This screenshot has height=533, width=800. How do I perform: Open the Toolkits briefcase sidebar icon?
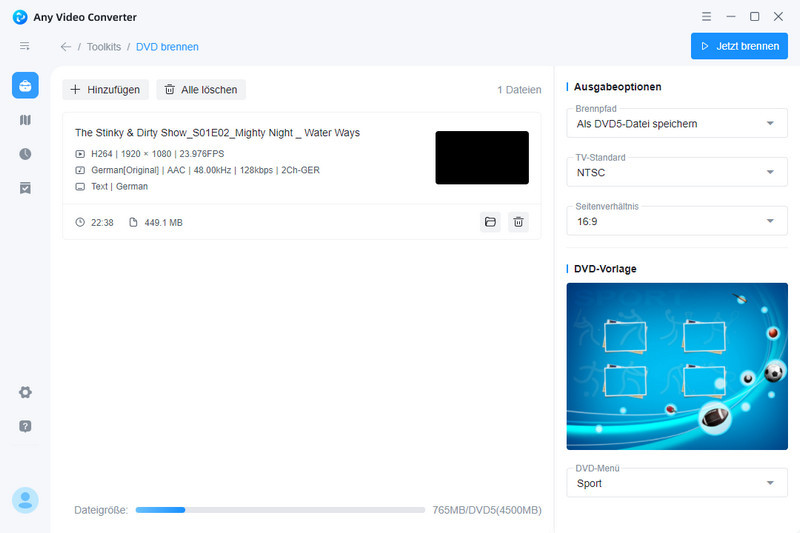coord(25,85)
